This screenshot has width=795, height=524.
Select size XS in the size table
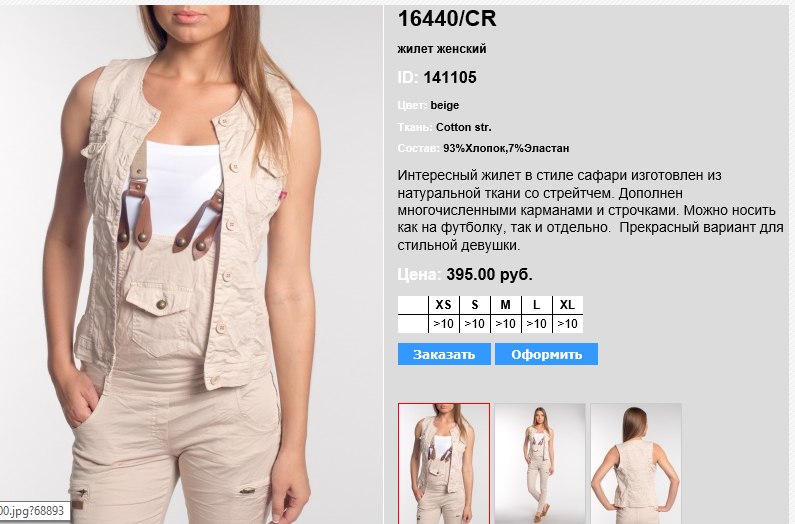pyautogui.click(x=444, y=305)
